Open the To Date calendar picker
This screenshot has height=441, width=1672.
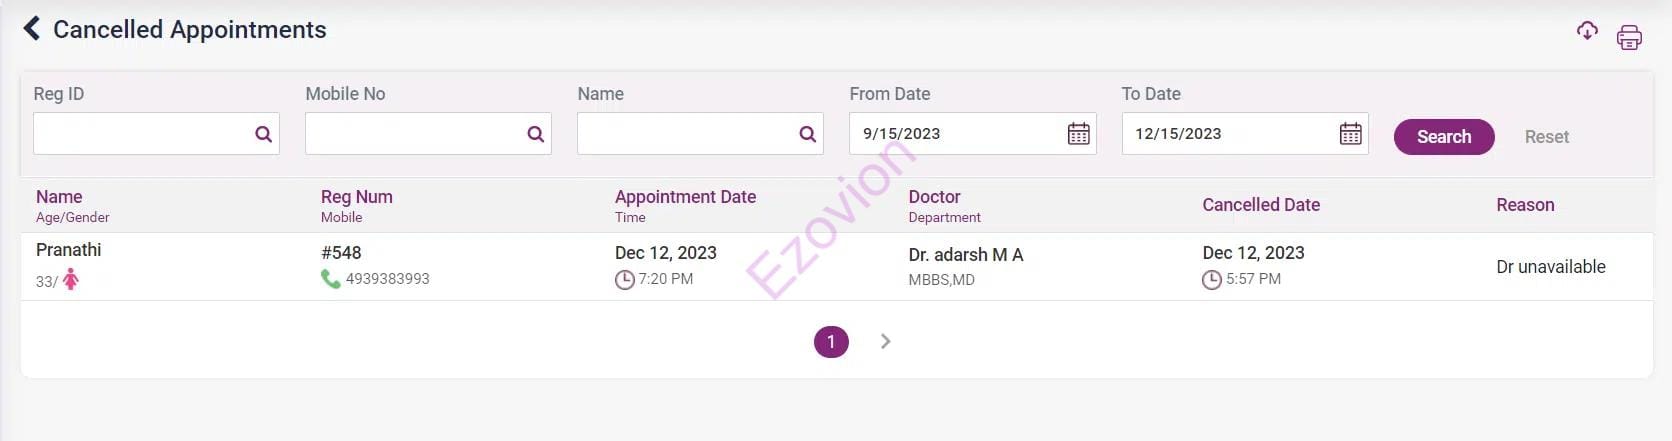point(1350,134)
